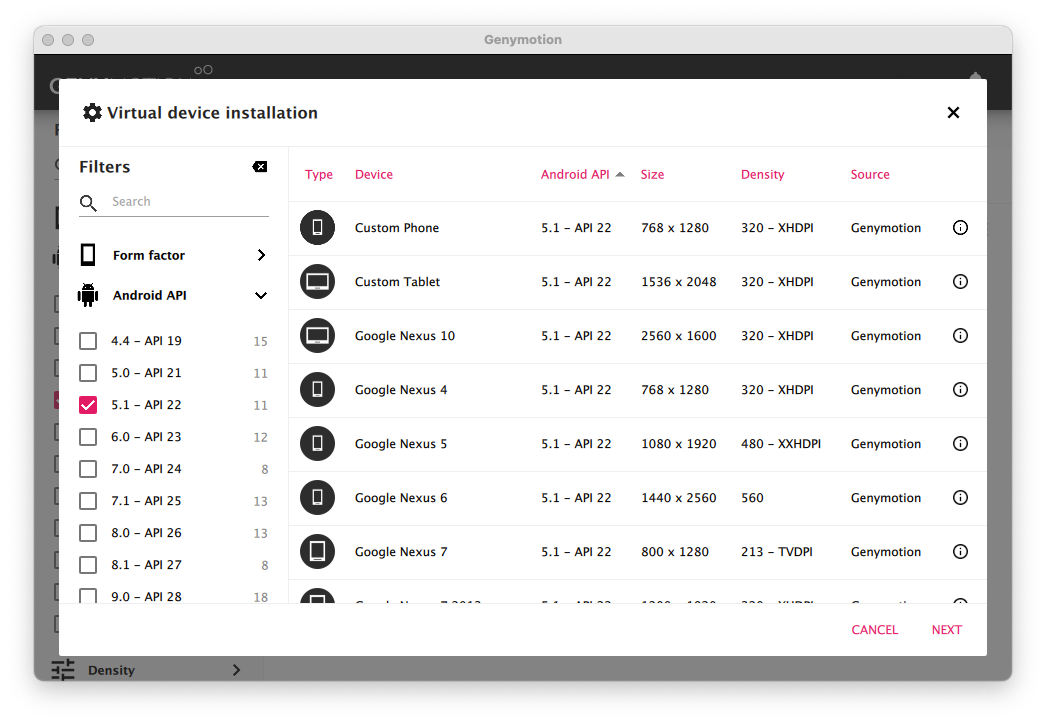Expand the Form factor filter chevron

pyautogui.click(x=262, y=255)
